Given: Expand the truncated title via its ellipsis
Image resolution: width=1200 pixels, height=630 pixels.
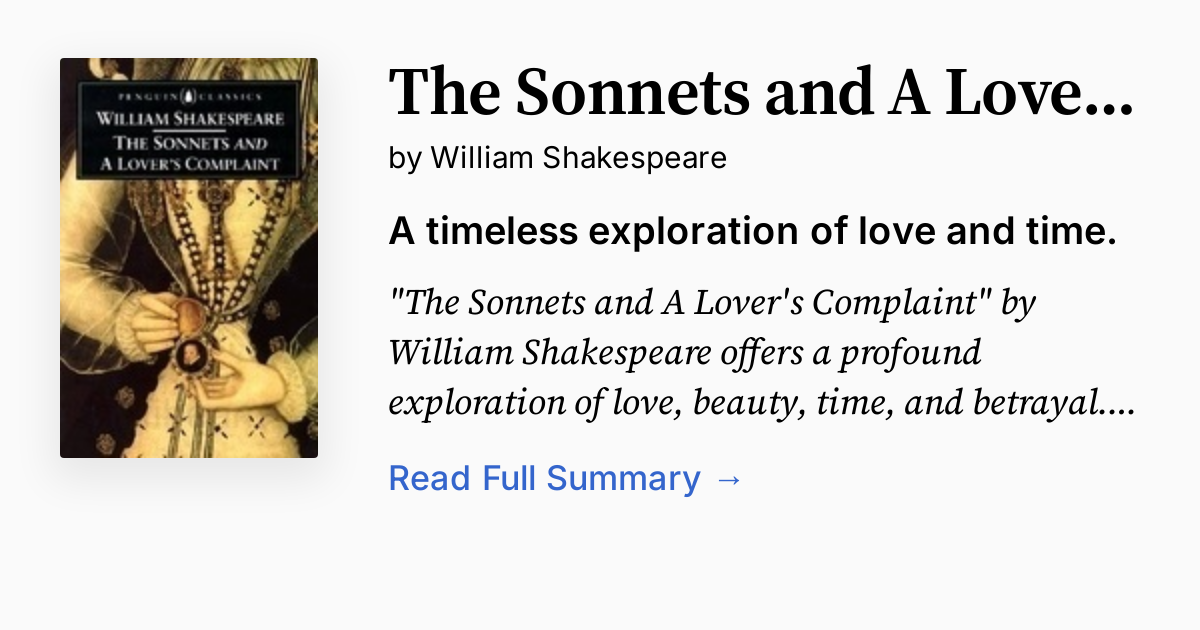Looking at the screenshot, I should point(1112,92).
